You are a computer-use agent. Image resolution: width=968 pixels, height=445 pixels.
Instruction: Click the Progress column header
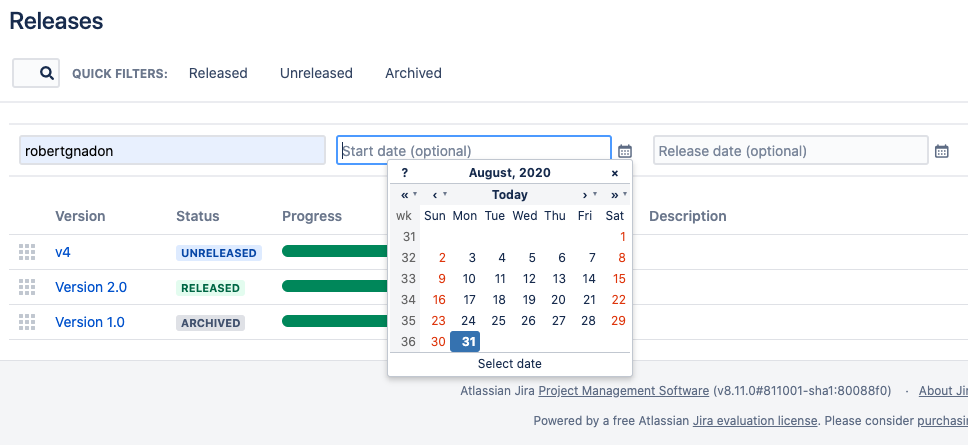coord(312,216)
